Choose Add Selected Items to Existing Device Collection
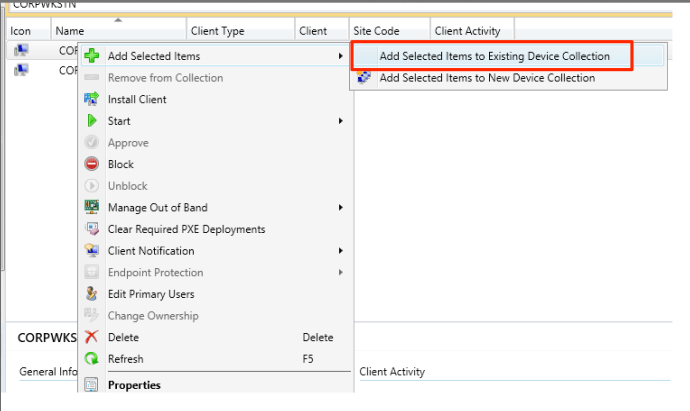690x411 pixels. pyautogui.click(x=508, y=56)
